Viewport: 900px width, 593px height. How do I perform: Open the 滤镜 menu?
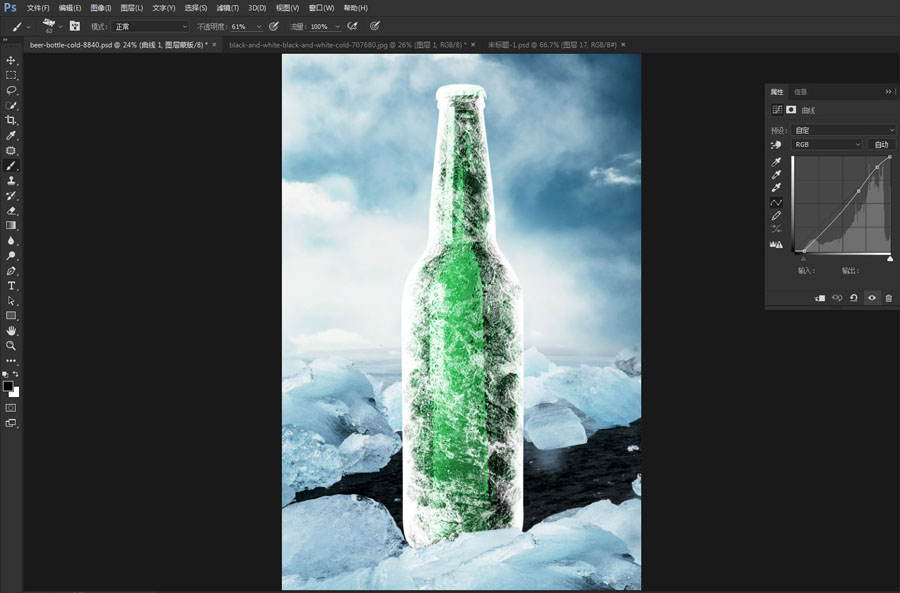[224, 7]
